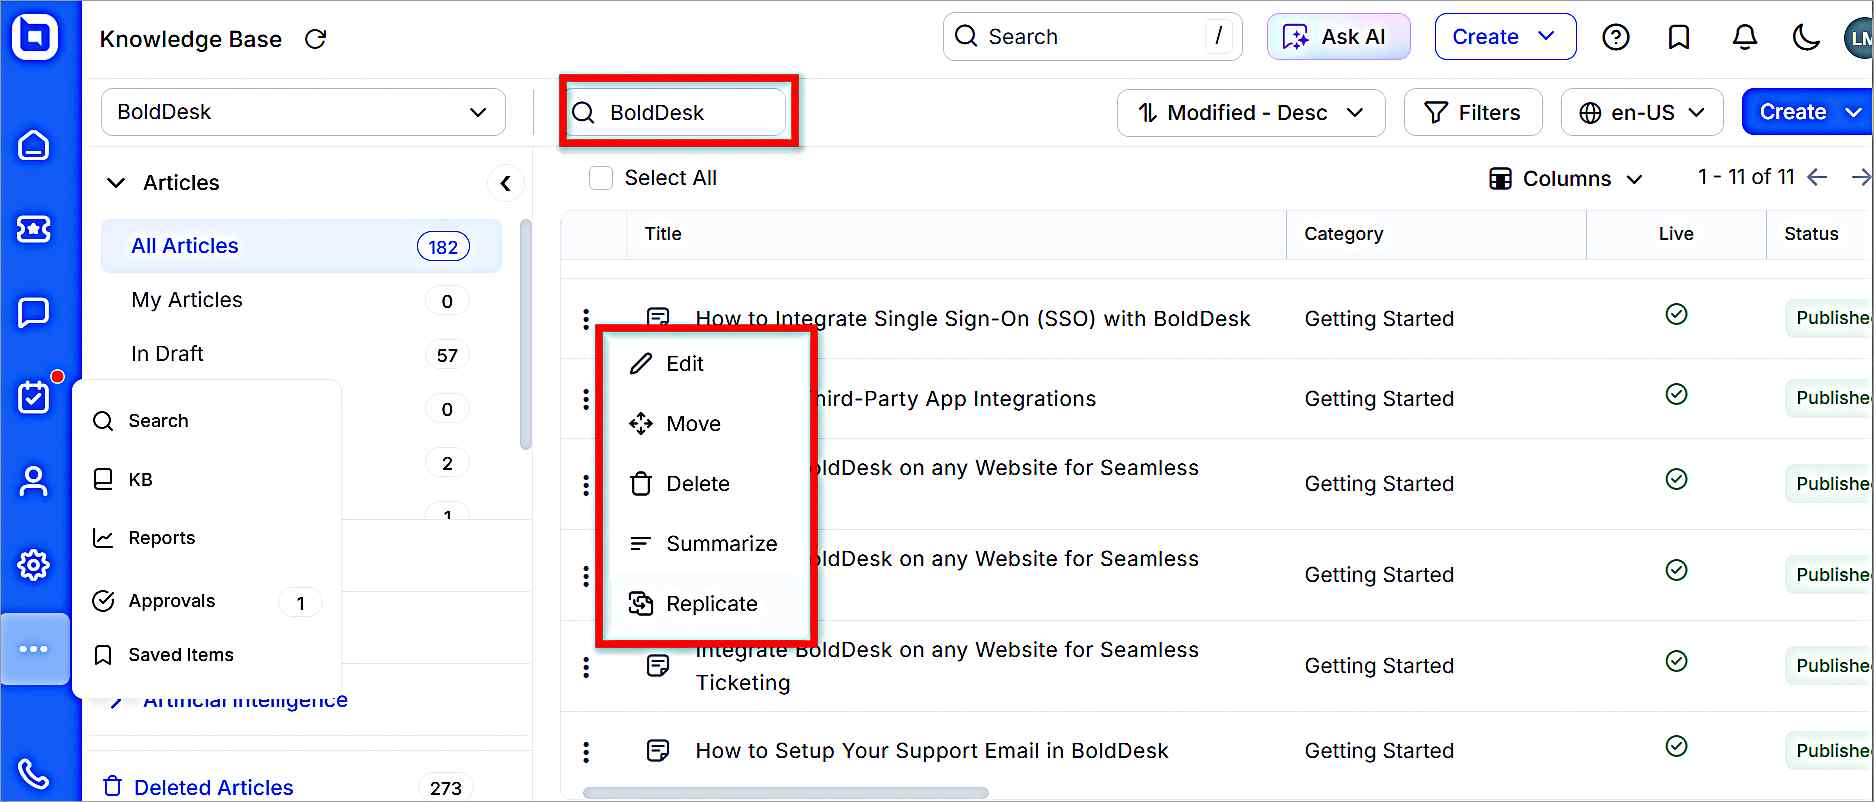The height and width of the screenshot is (802, 1874).
Task: Open the notifications bell
Action: (x=1745, y=37)
